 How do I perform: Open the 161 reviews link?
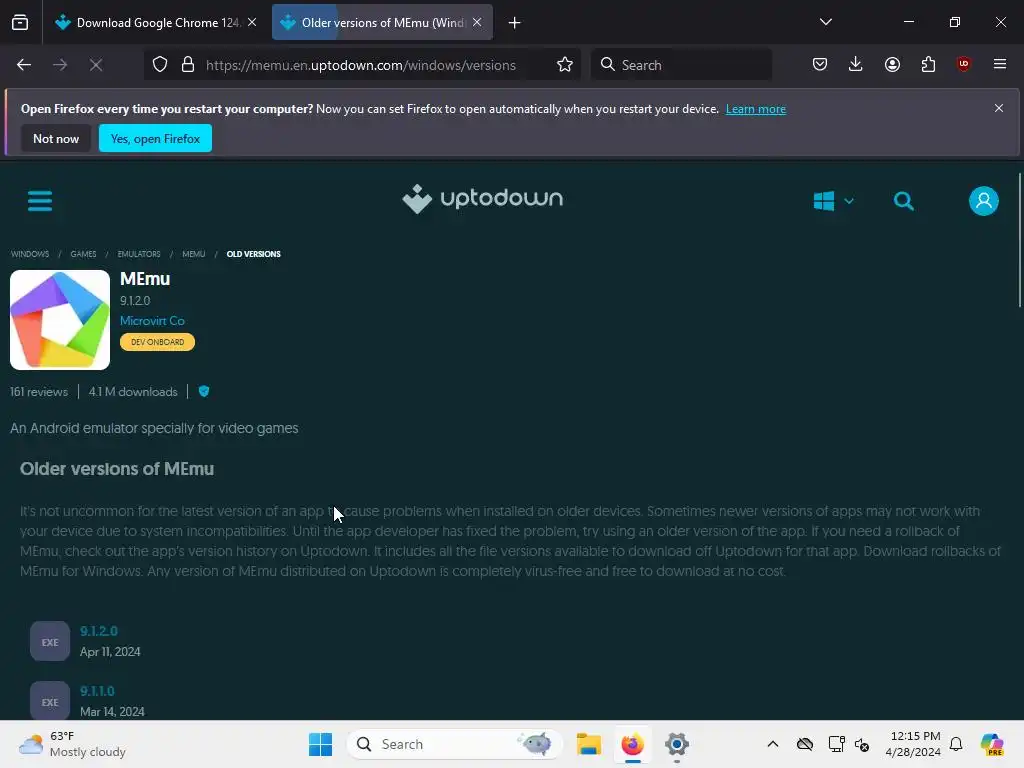[39, 392]
